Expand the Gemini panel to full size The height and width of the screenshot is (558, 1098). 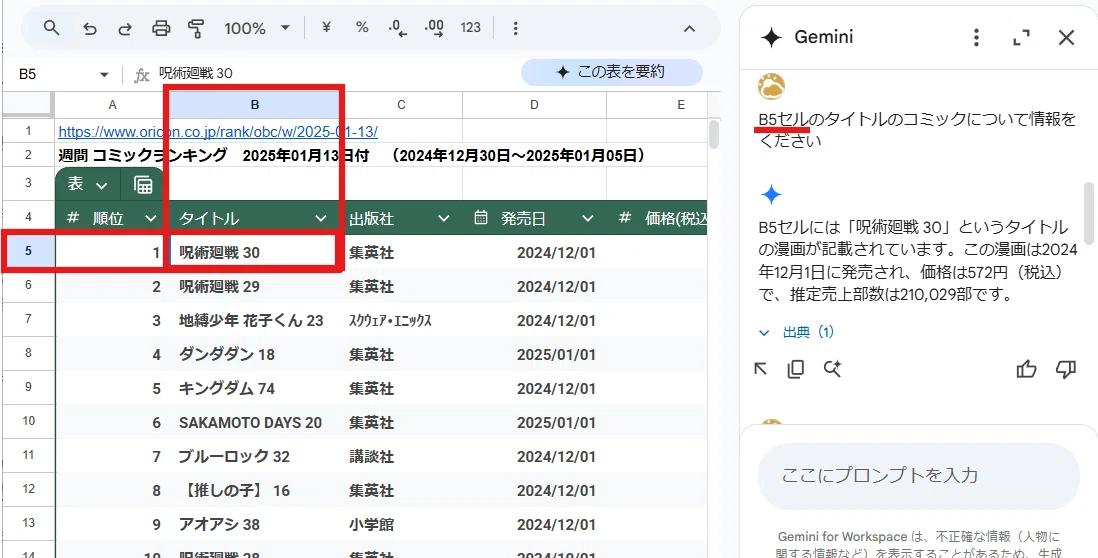tap(1022, 37)
